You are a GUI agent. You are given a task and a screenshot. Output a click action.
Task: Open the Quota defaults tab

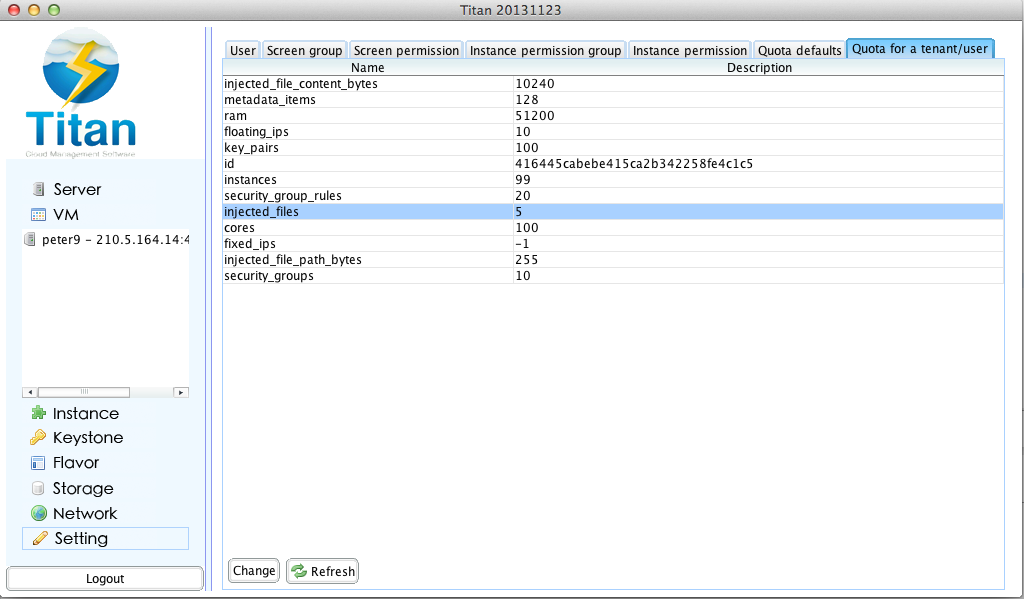[x=797, y=48]
